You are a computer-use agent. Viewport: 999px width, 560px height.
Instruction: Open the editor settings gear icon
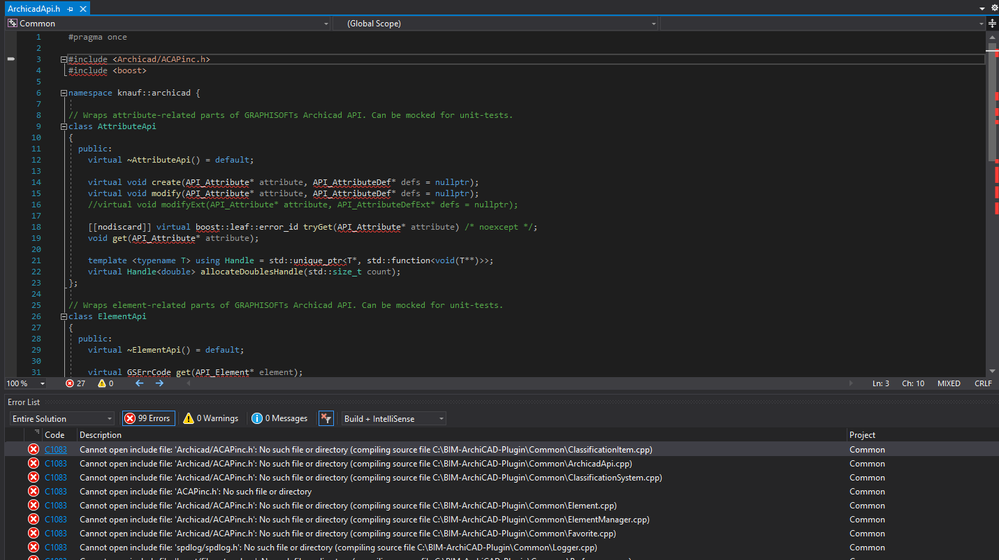click(x=993, y=8)
